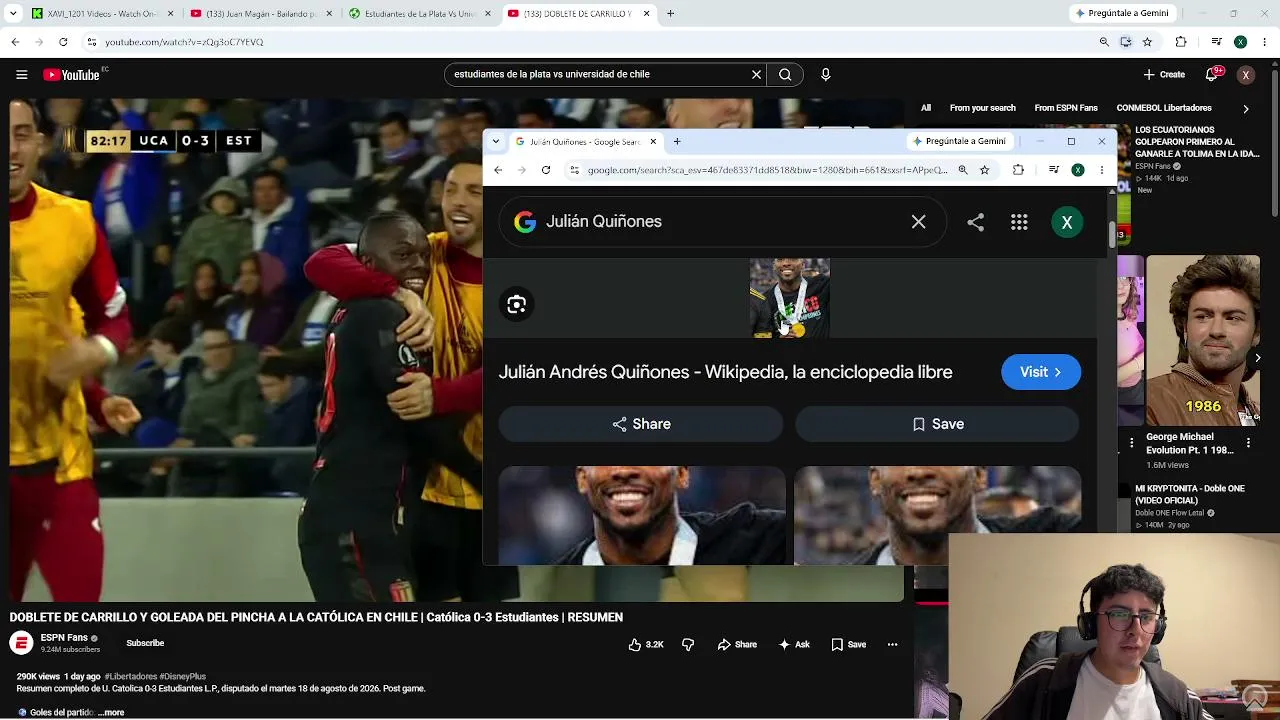The height and width of the screenshot is (720, 1280).
Task: Bookmark the Google search page with star
Action: coord(984,170)
